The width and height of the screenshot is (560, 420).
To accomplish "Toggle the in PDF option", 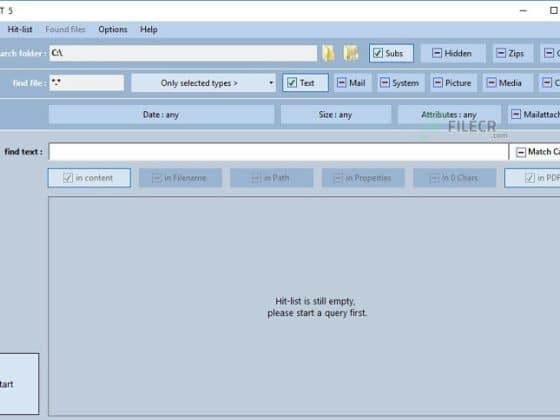I will (532, 178).
